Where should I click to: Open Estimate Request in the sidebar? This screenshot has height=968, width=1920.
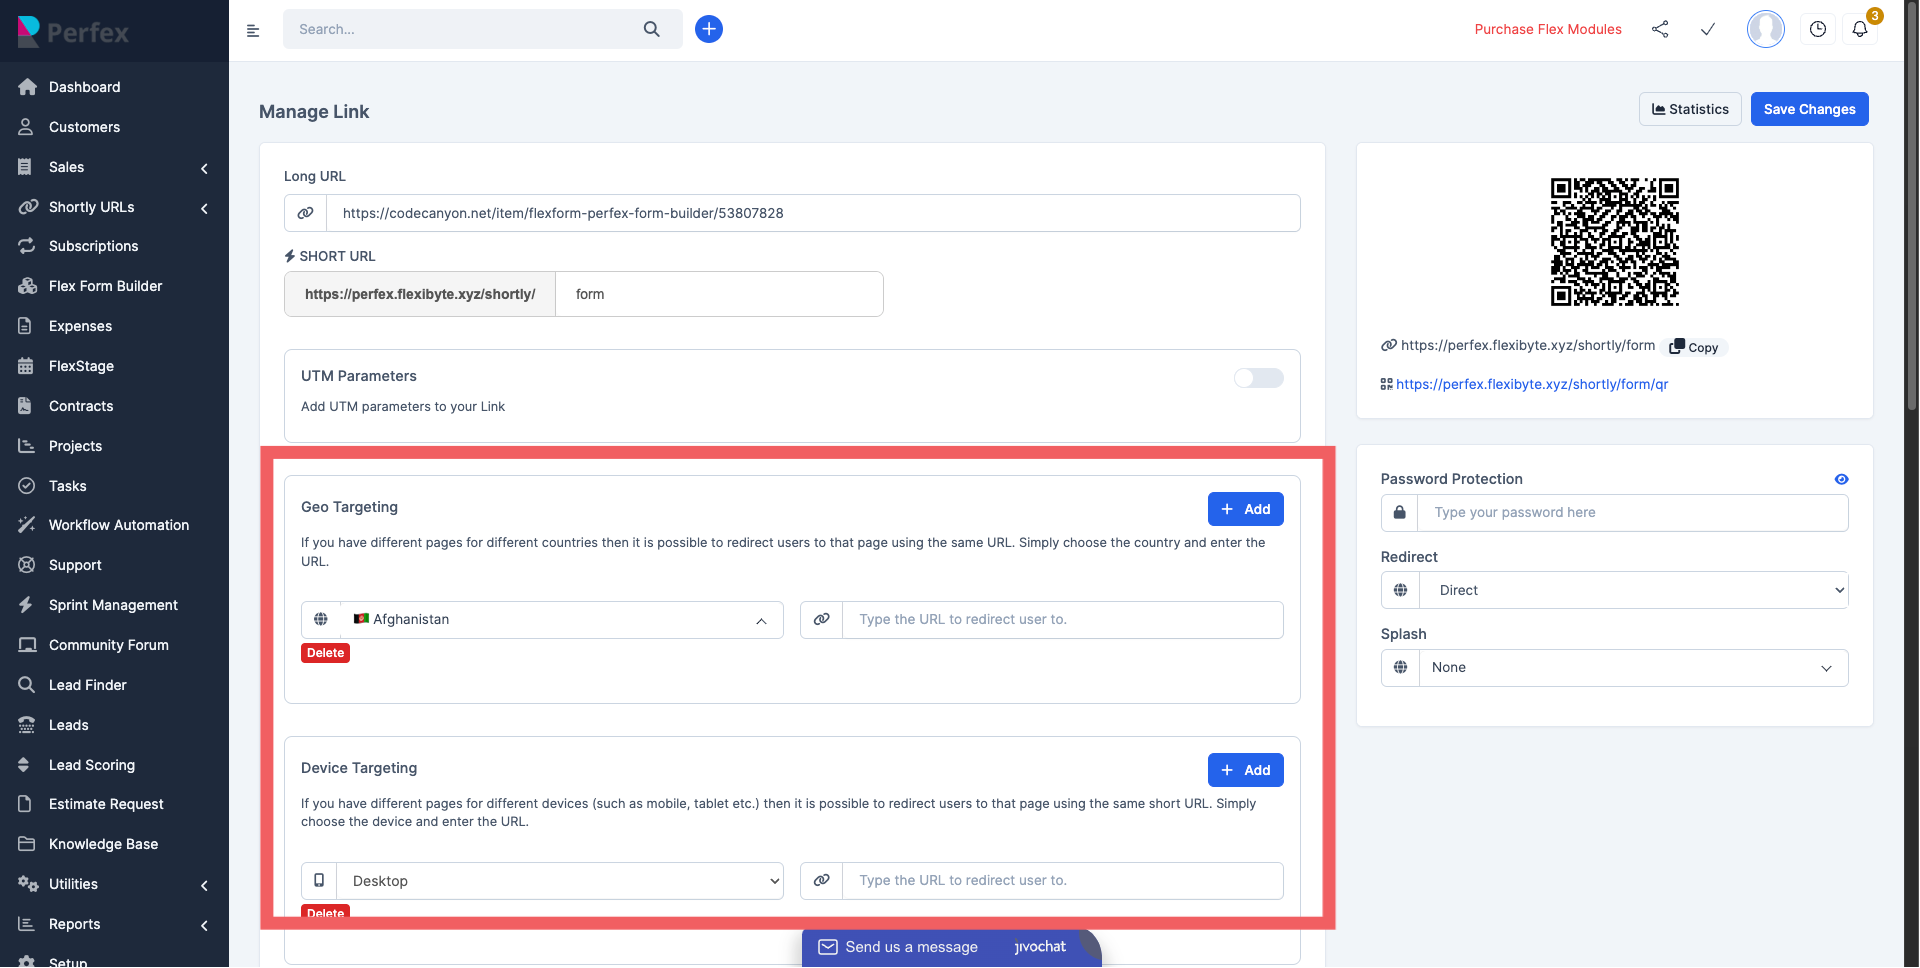[106, 804]
